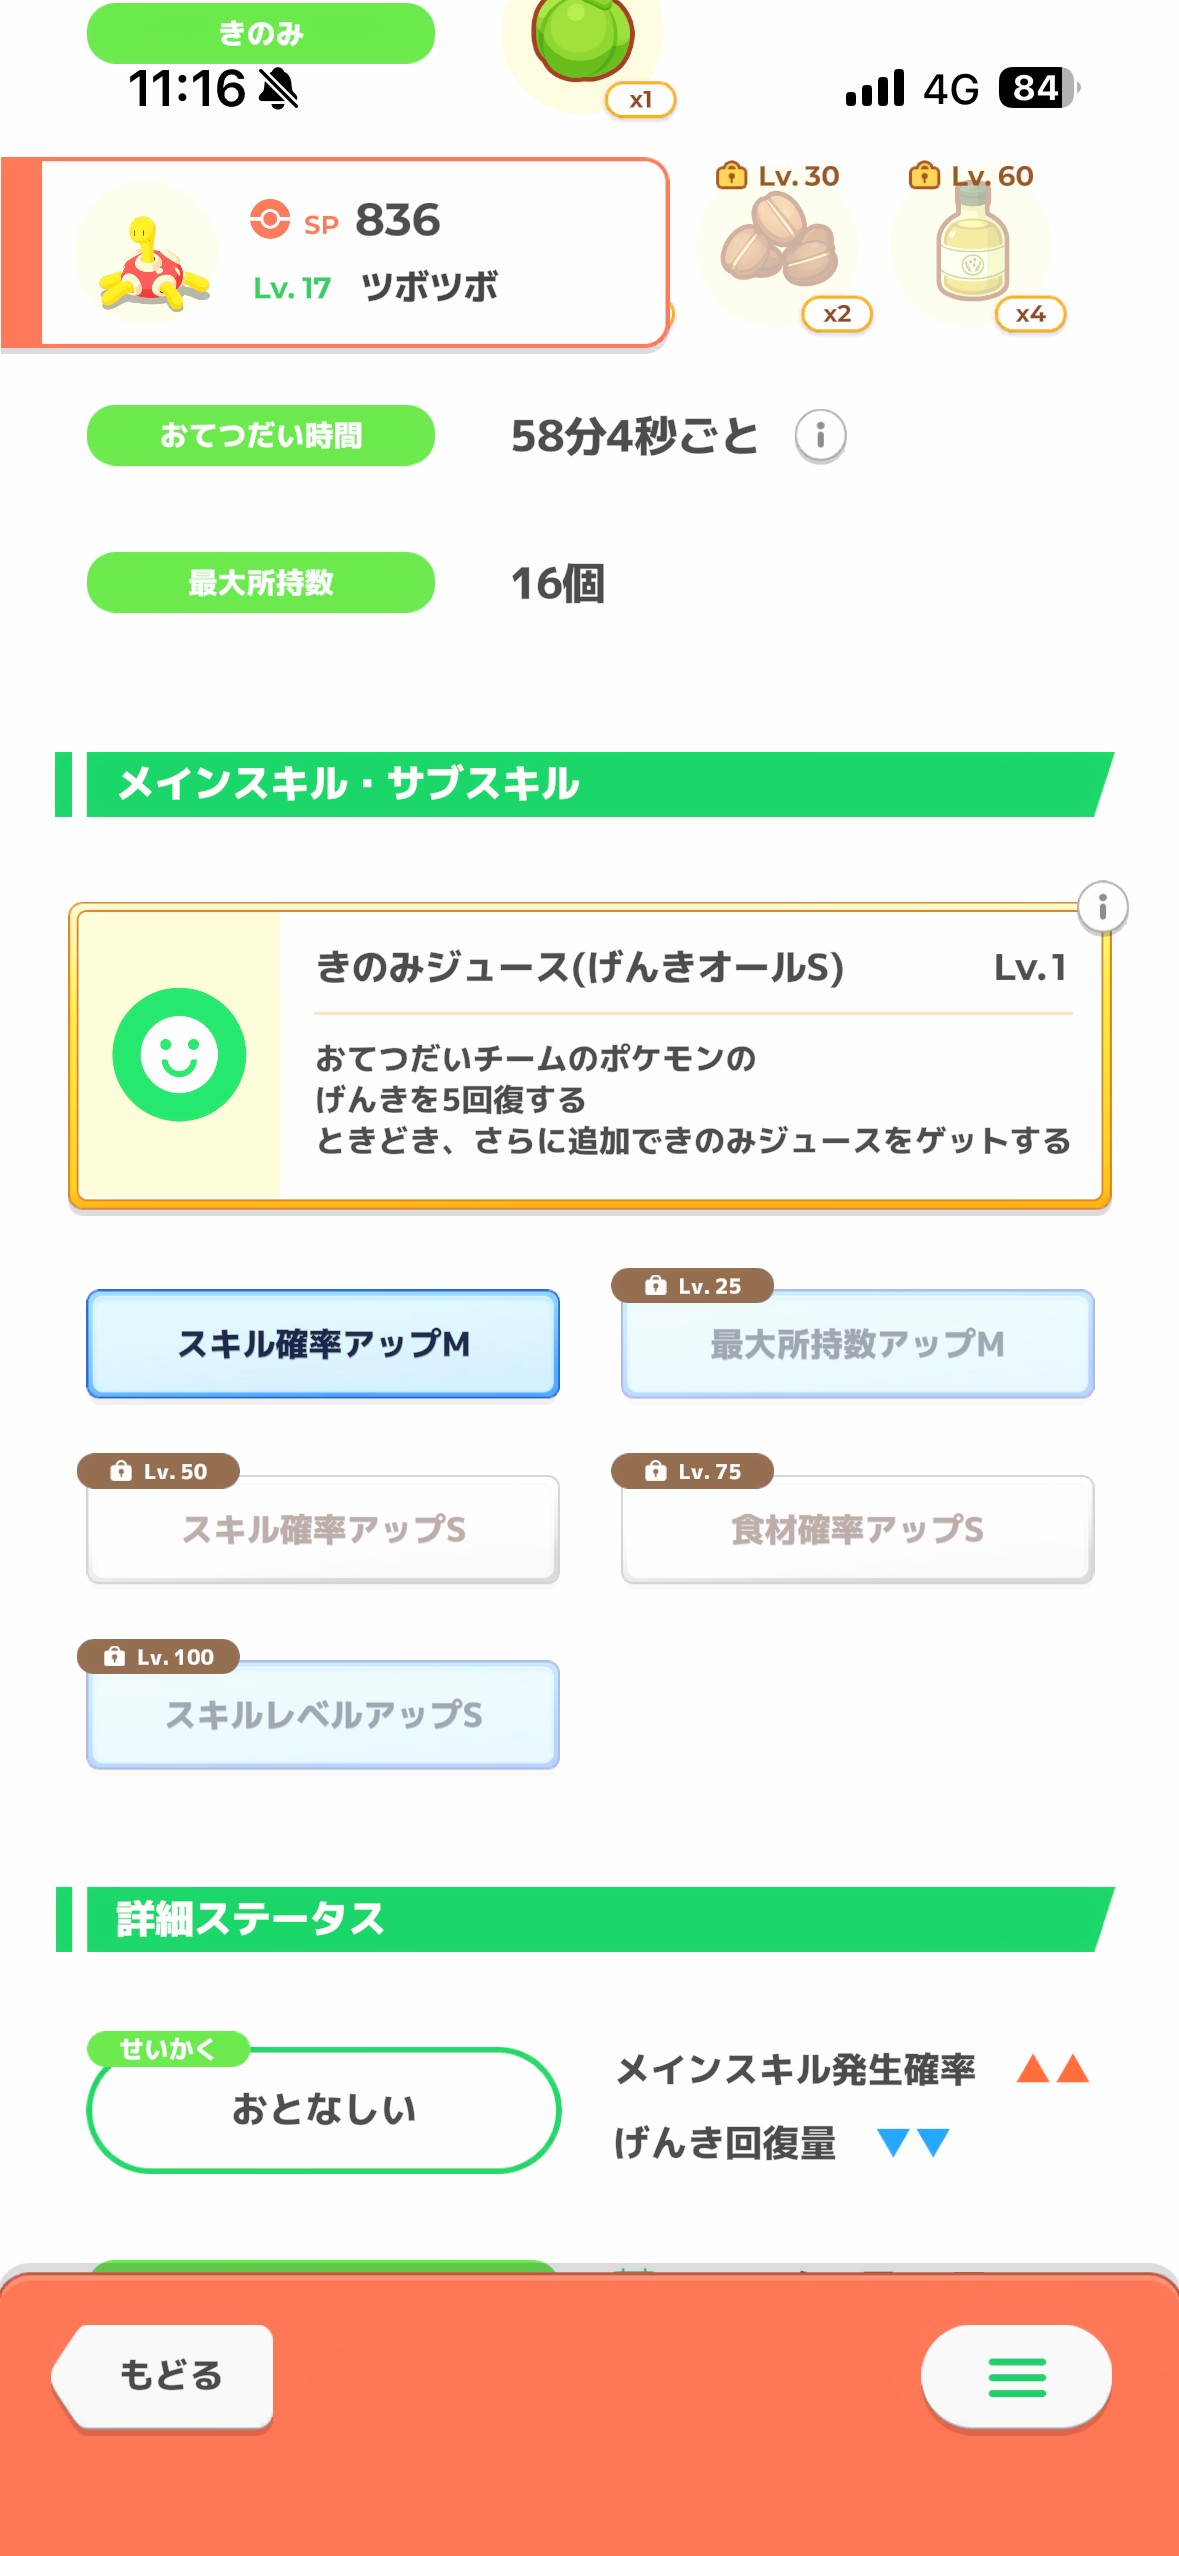Select the スキル確率アップM sub skill
The image size is (1179, 2556).
coord(323,1344)
